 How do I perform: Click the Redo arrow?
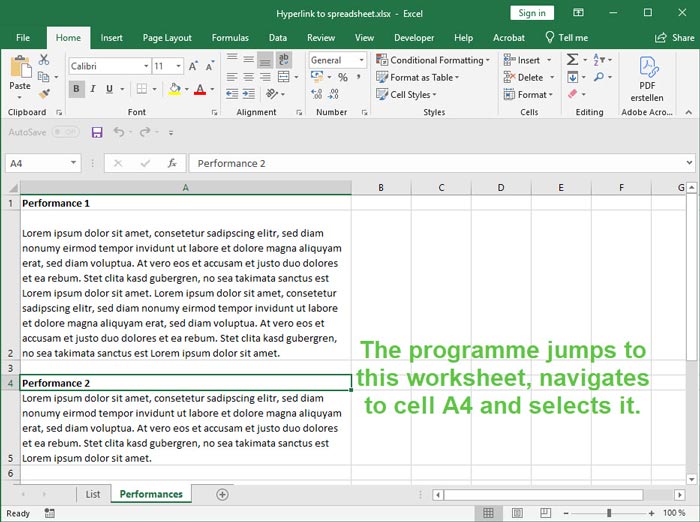(145, 132)
